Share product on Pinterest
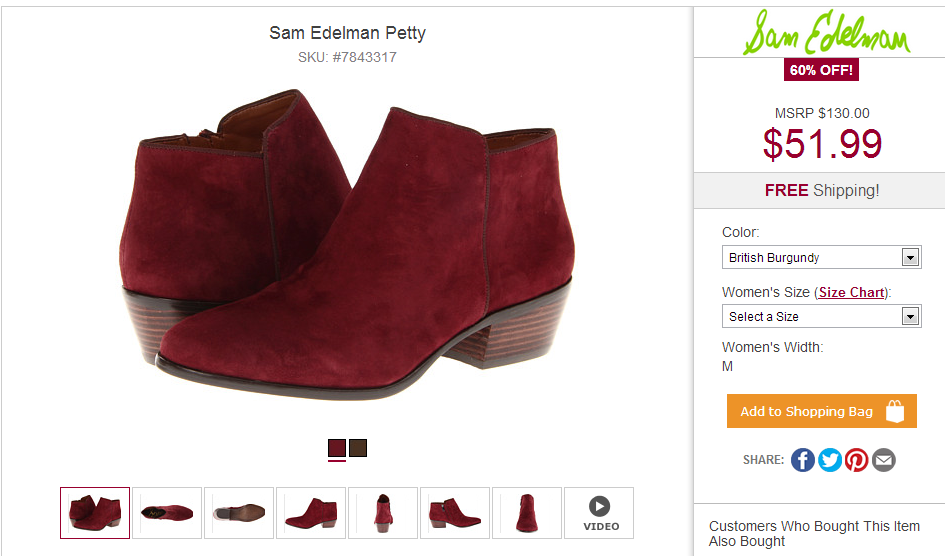The width and height of the screenshot is (945, 556). point(857,460)
